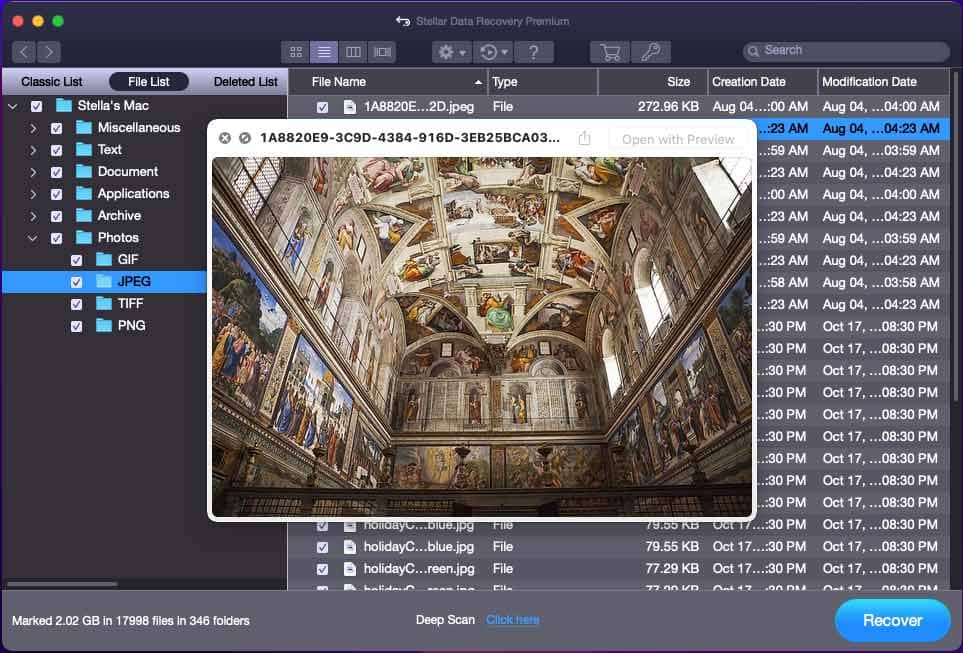
Task: Sort by the File Name column
Action: [388, 82]
